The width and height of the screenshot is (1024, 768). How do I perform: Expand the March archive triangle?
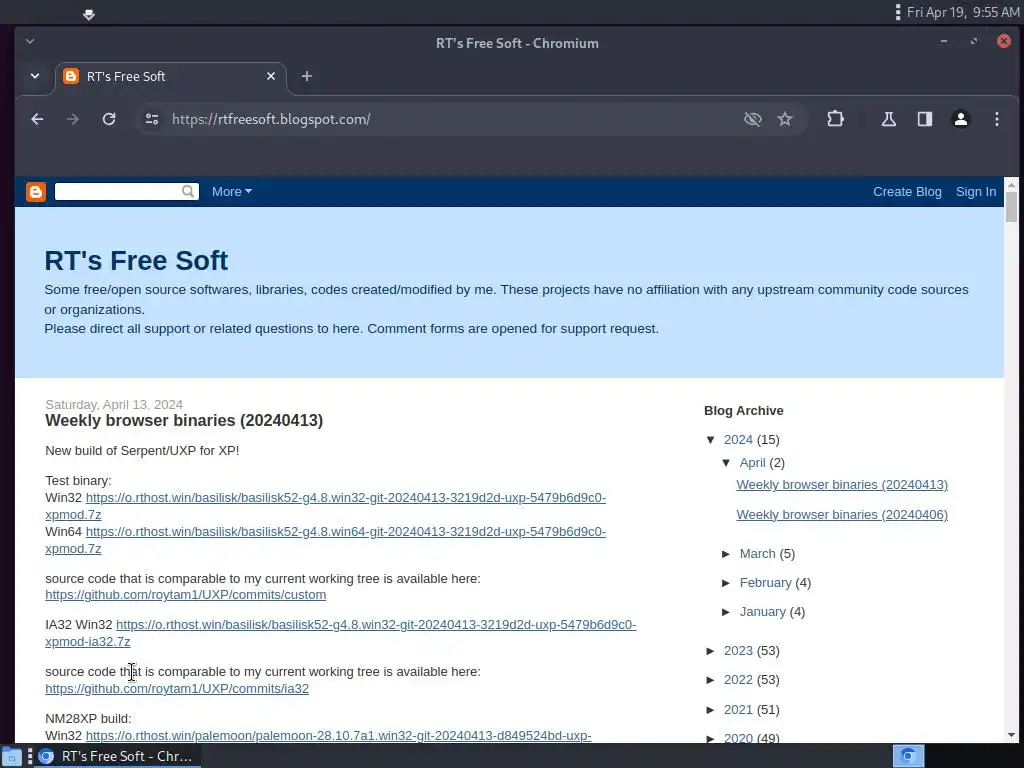click(x=726, y=554)
